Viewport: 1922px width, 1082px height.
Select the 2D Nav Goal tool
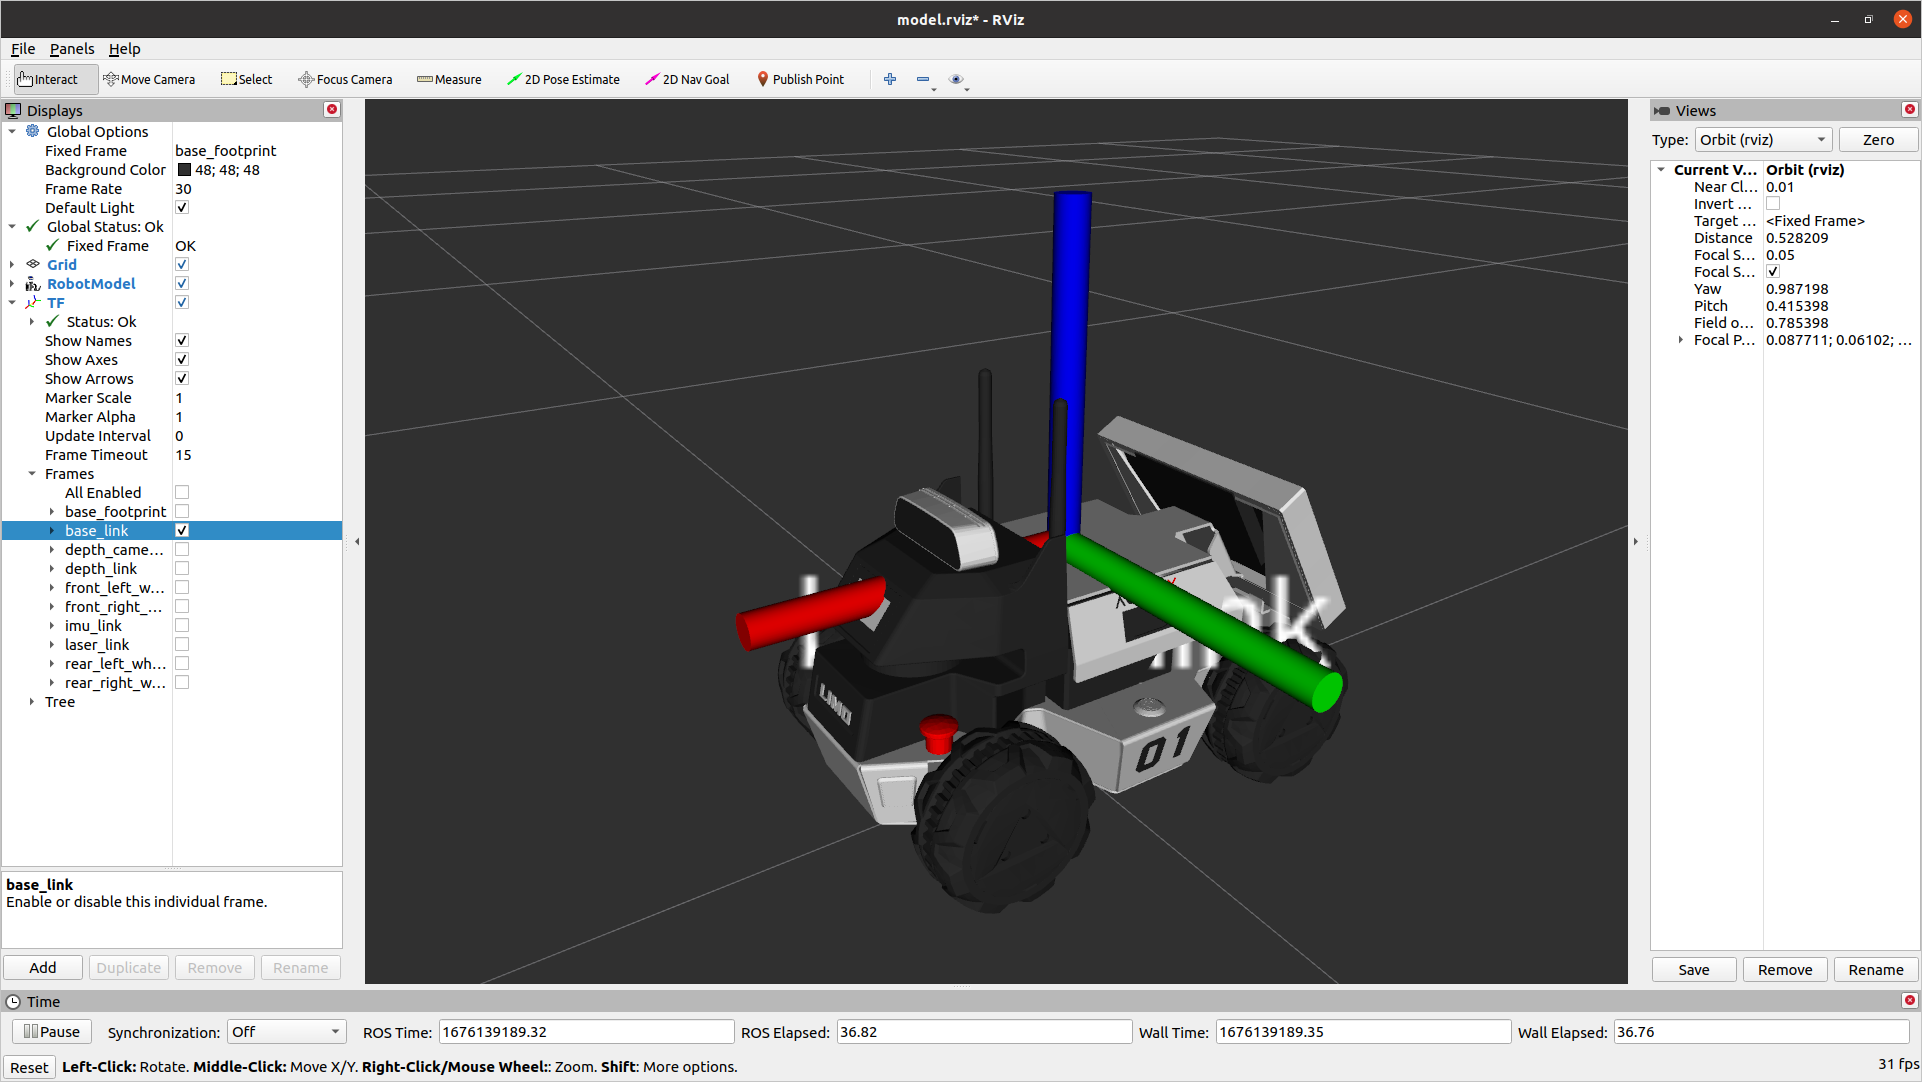pos(687,79)
